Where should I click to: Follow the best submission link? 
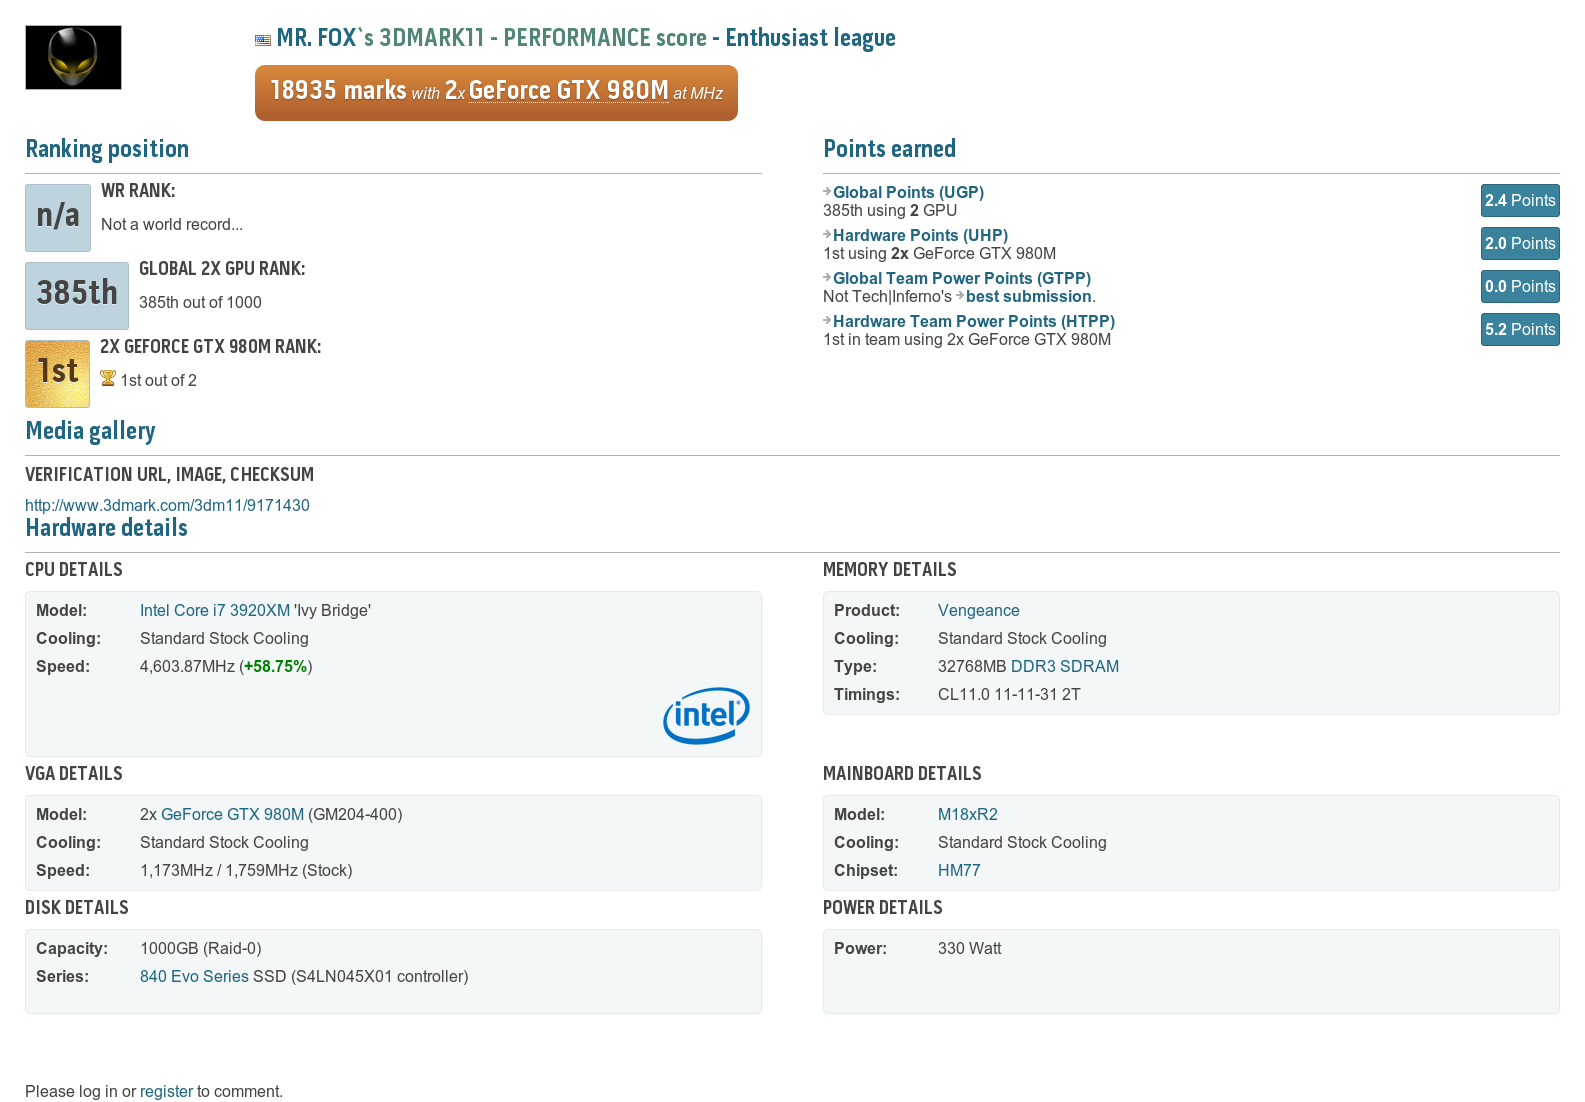coord(1028,296)
